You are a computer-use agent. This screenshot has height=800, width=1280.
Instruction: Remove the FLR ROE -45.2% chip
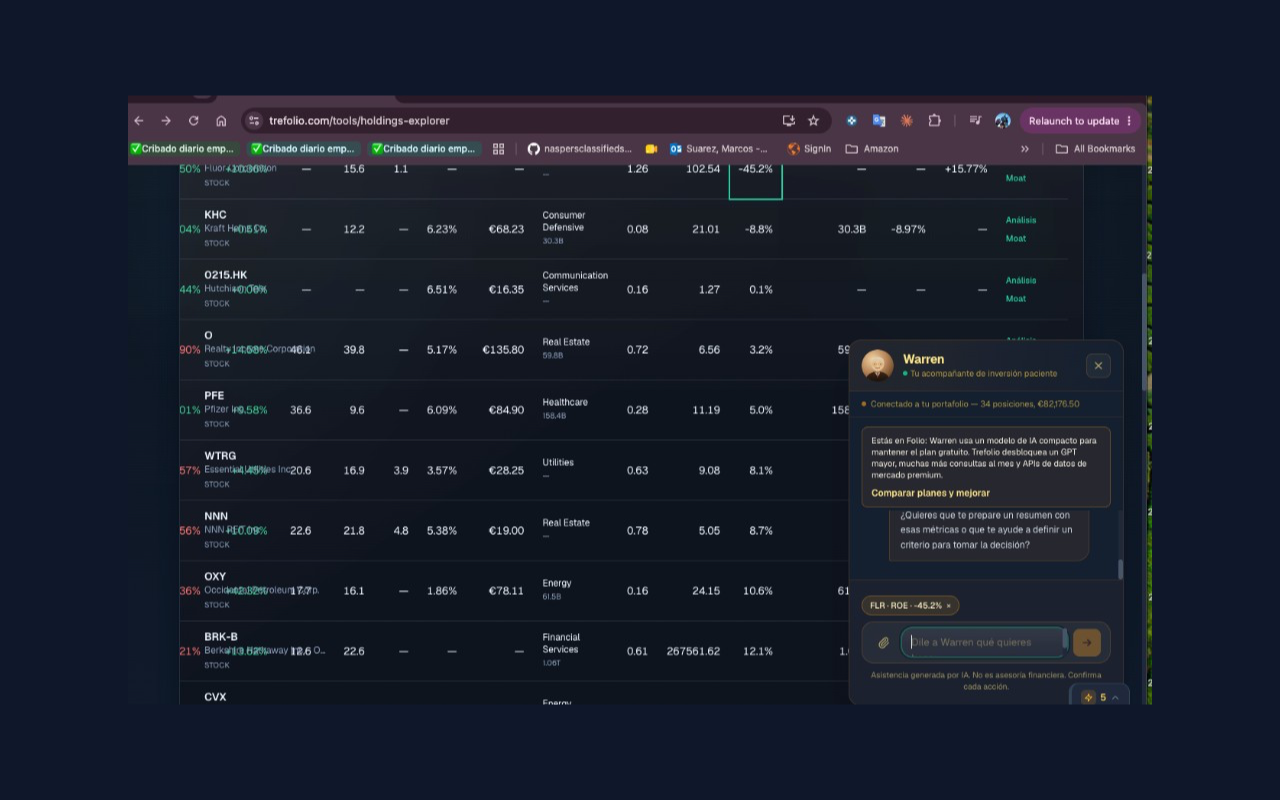pyautogui.click(x=949, y=606)
